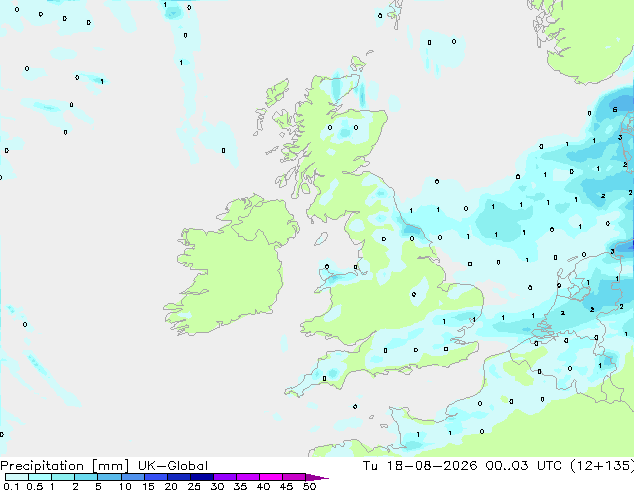Click the '00..03 UTC' time range text
The height and width of the screenshot is (490, 634).
tap(523, 466)
